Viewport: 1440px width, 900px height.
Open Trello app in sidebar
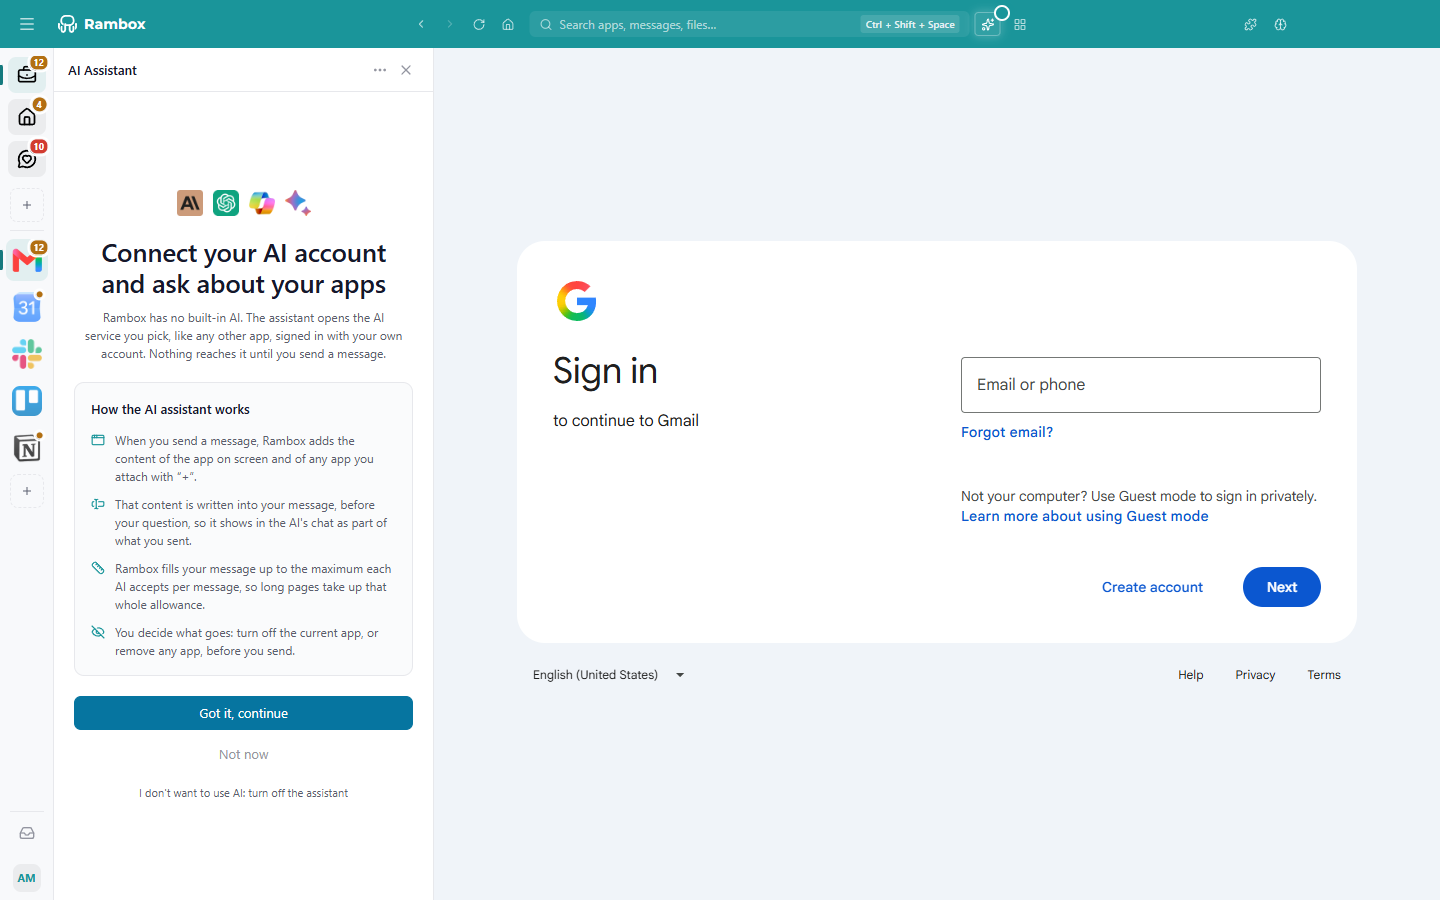point(27,401)
